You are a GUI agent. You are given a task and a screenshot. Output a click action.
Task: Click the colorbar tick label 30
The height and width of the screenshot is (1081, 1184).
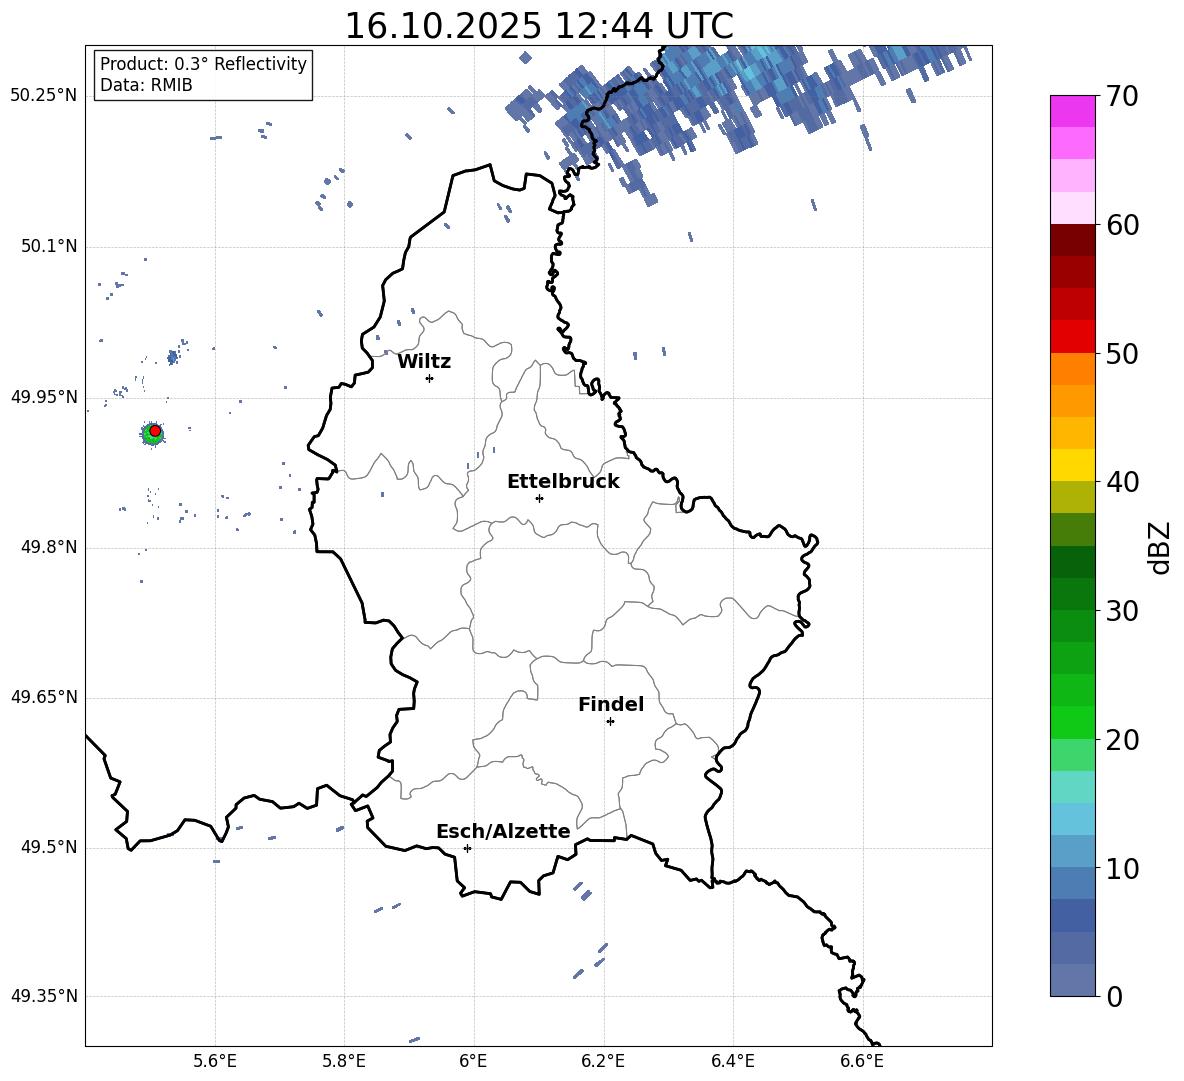1122,611
